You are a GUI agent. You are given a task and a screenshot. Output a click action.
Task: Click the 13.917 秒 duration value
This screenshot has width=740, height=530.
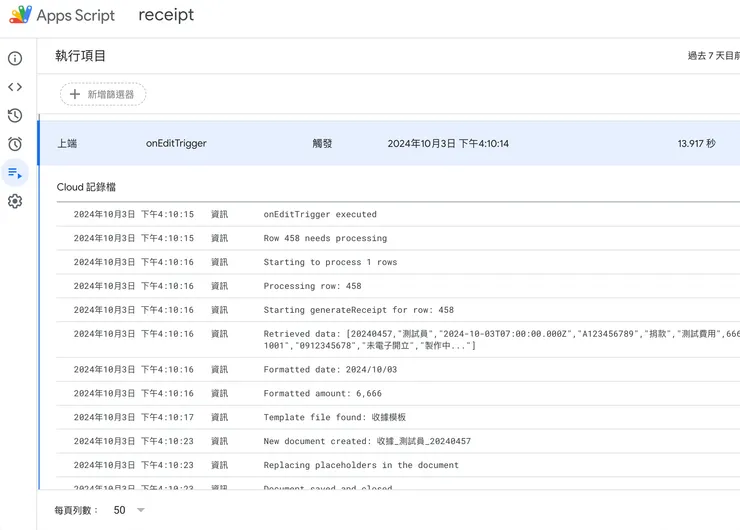697,143
